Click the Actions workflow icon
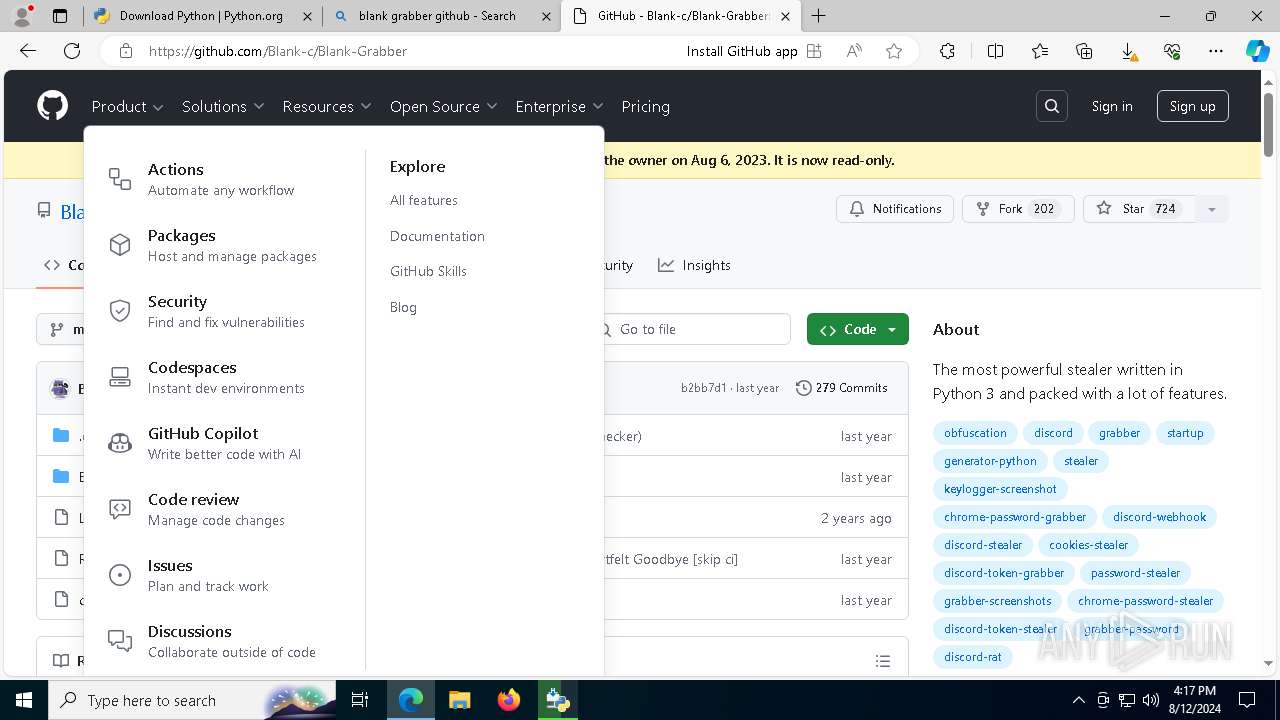Viewport: 1280px width, 720px height. coord(120,179)
